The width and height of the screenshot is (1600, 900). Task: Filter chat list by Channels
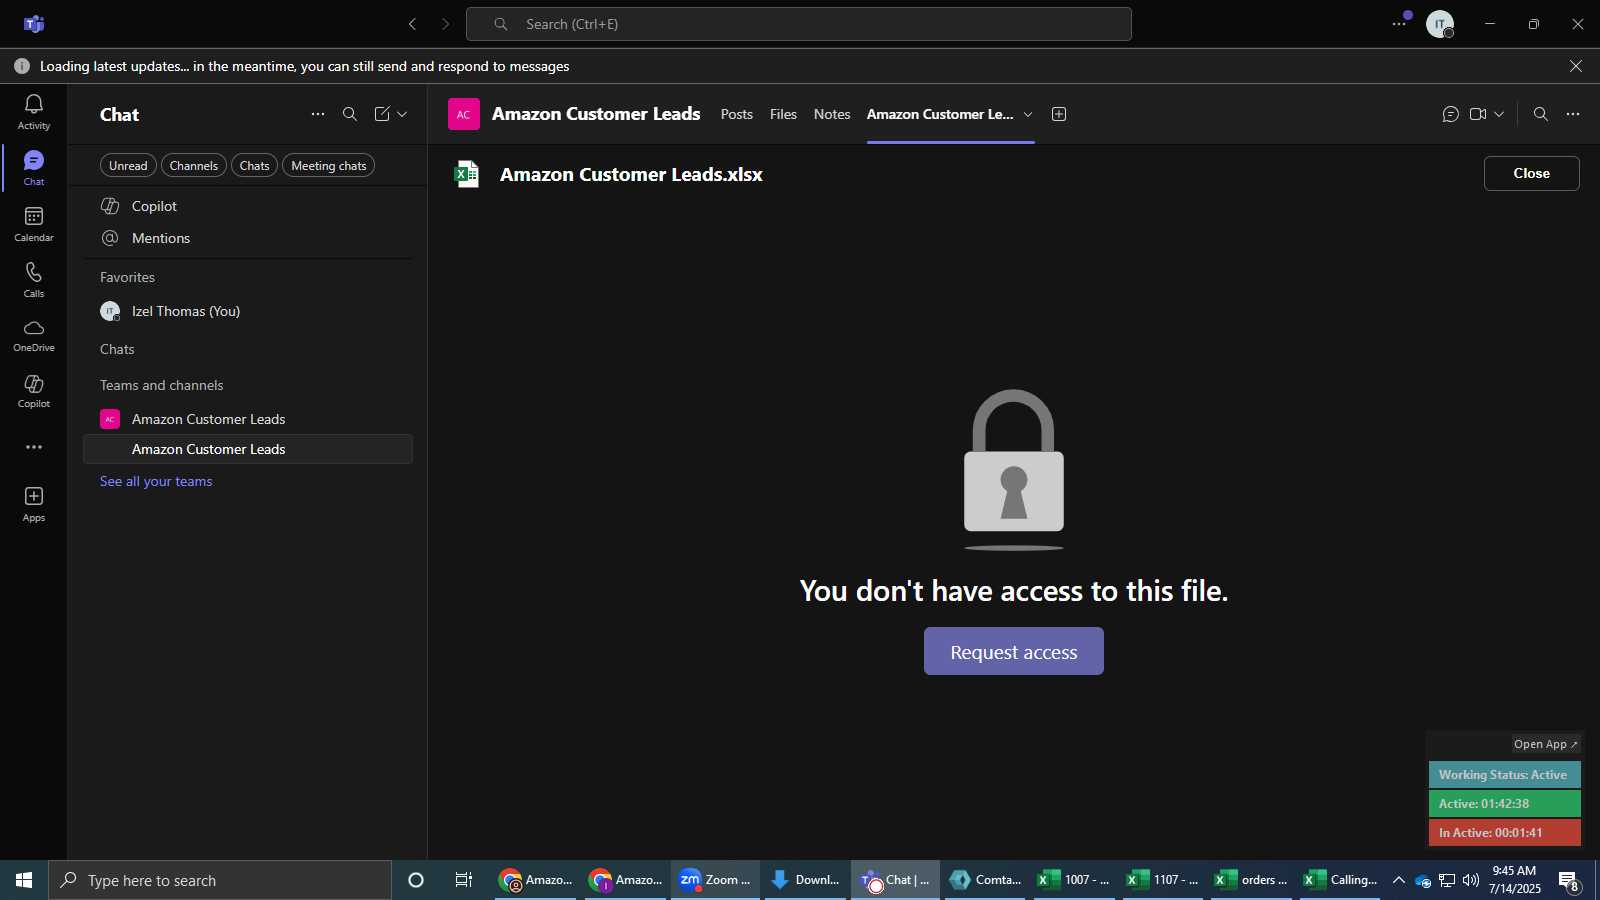[194, 166]
